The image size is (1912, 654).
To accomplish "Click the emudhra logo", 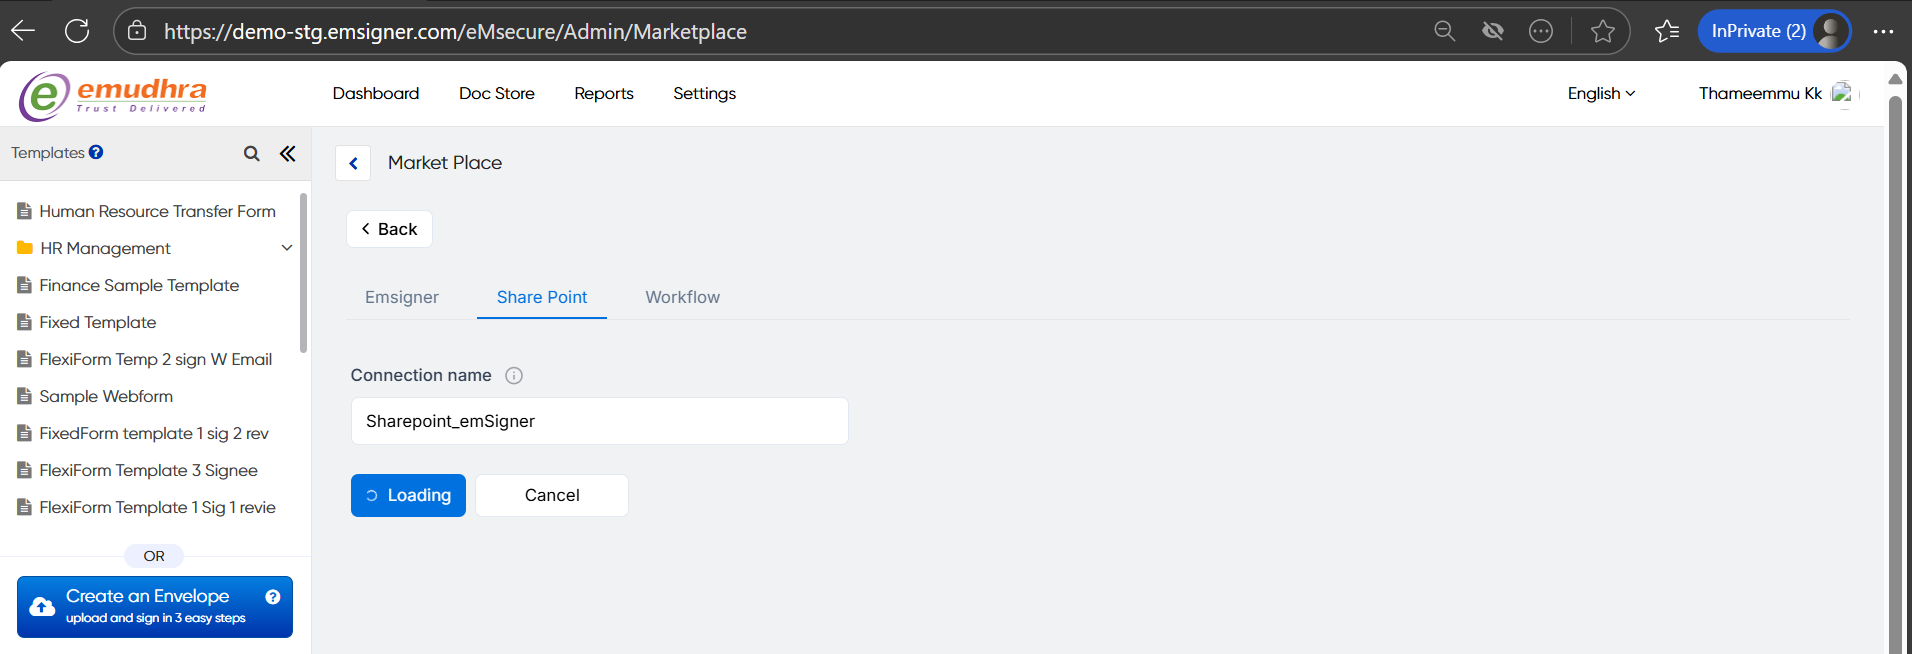I will click(x=113, y=96).
